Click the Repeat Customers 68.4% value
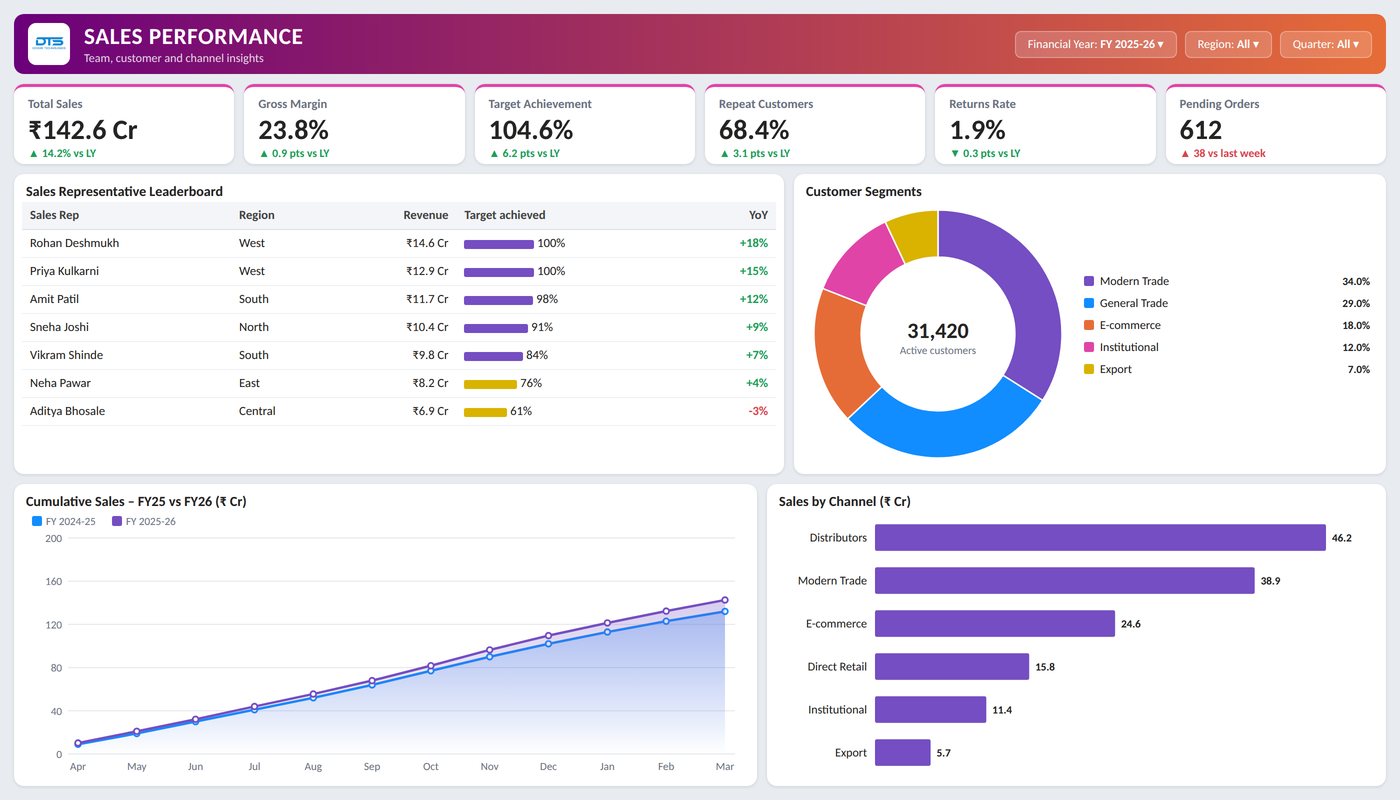This screenshot has height=800, width=1400. tap(754, 130)
